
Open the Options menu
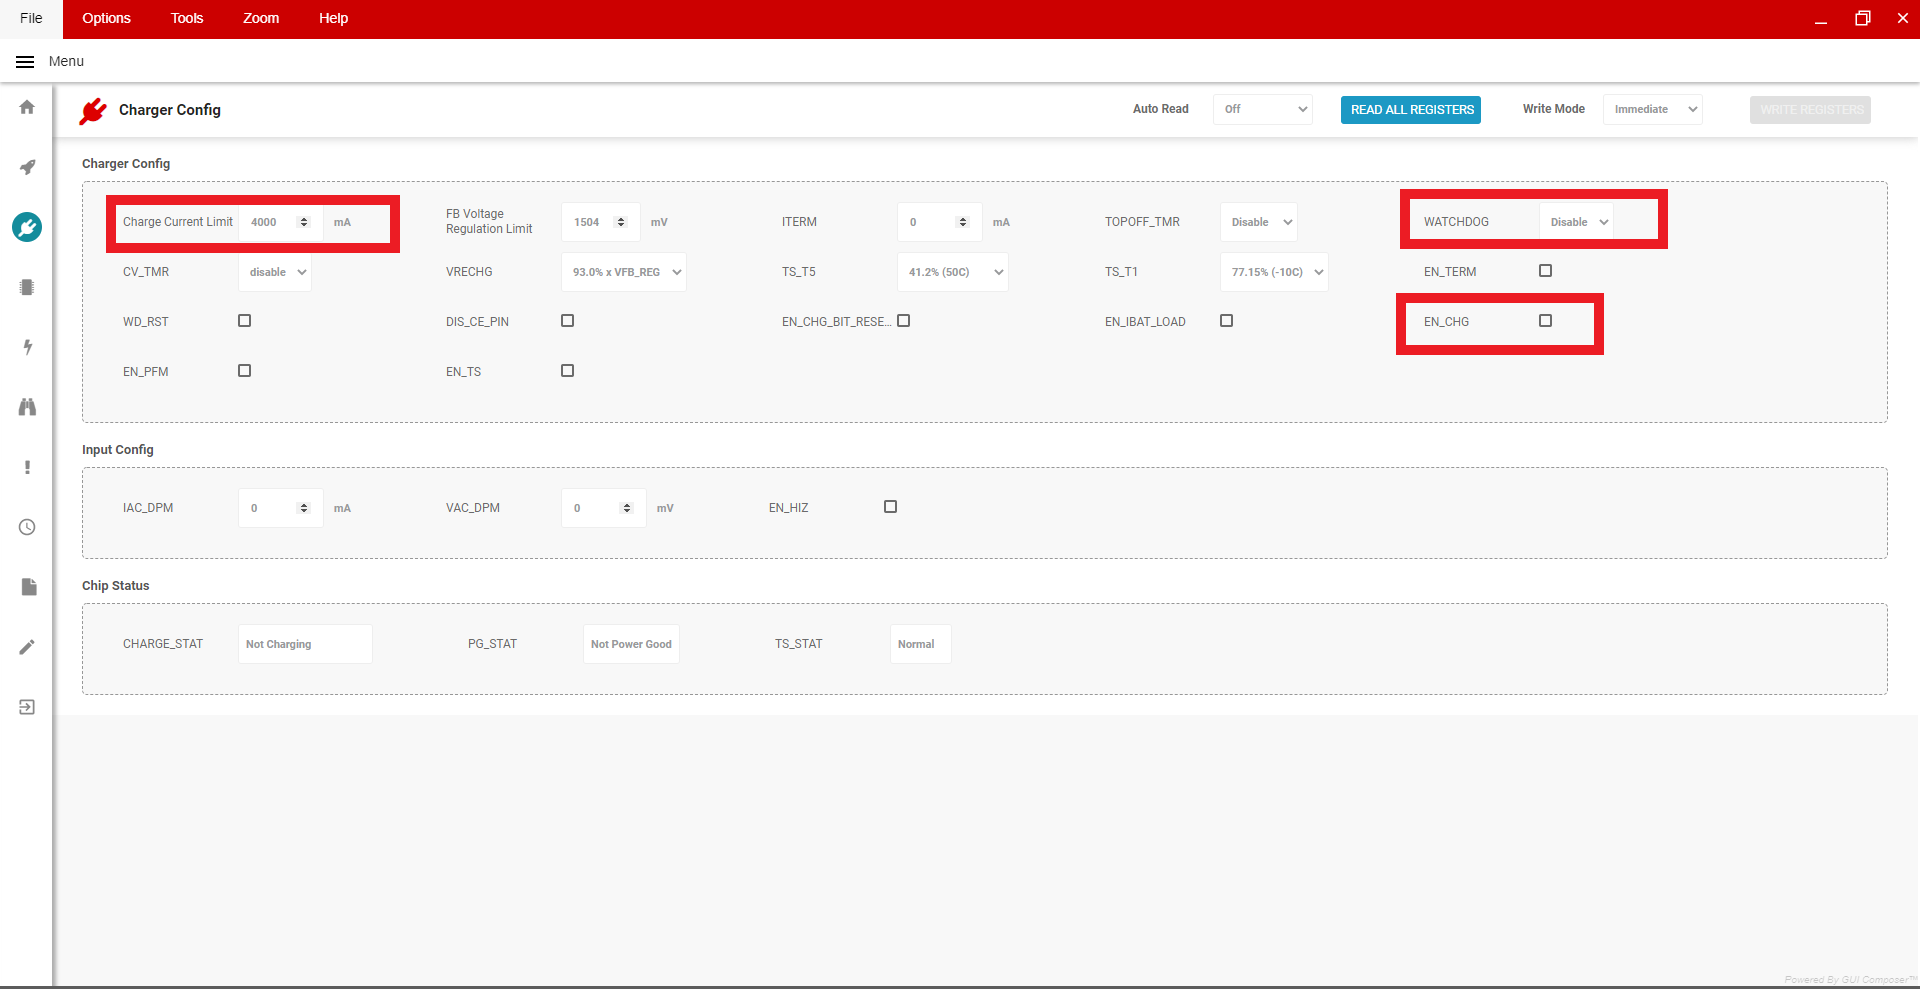tap(106, 19)
